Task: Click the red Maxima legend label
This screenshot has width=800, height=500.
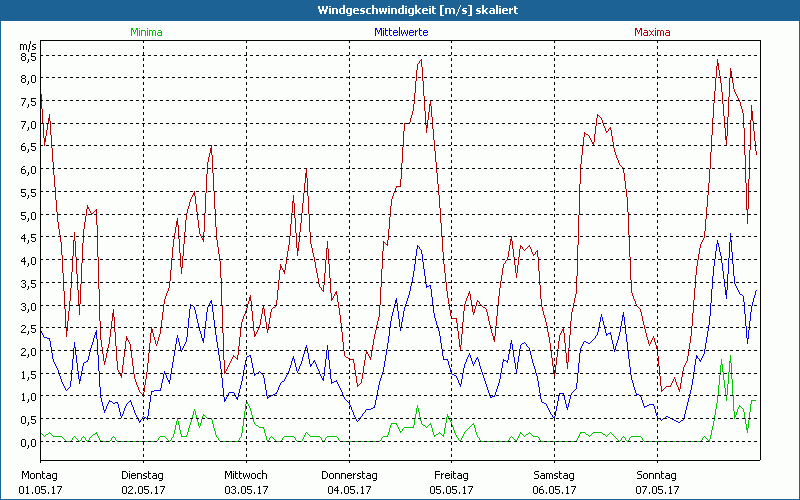Action: 652,32
